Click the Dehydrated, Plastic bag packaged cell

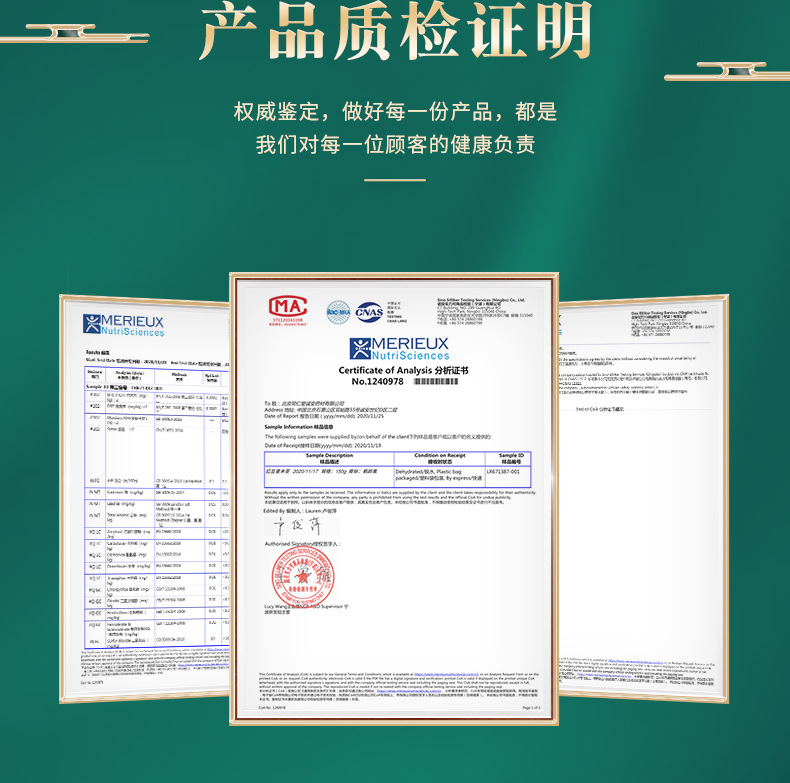(438, 475)
